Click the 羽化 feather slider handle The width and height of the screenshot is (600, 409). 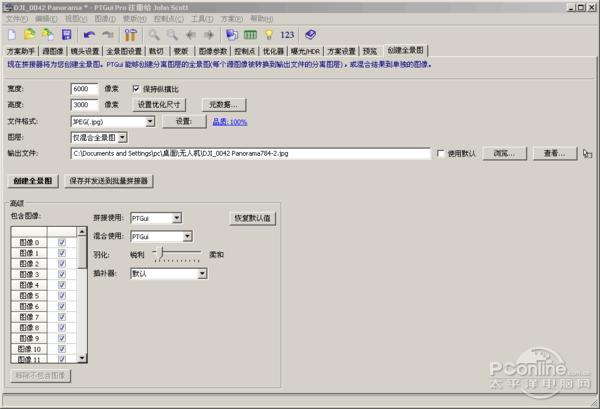[x=161, y=252]
